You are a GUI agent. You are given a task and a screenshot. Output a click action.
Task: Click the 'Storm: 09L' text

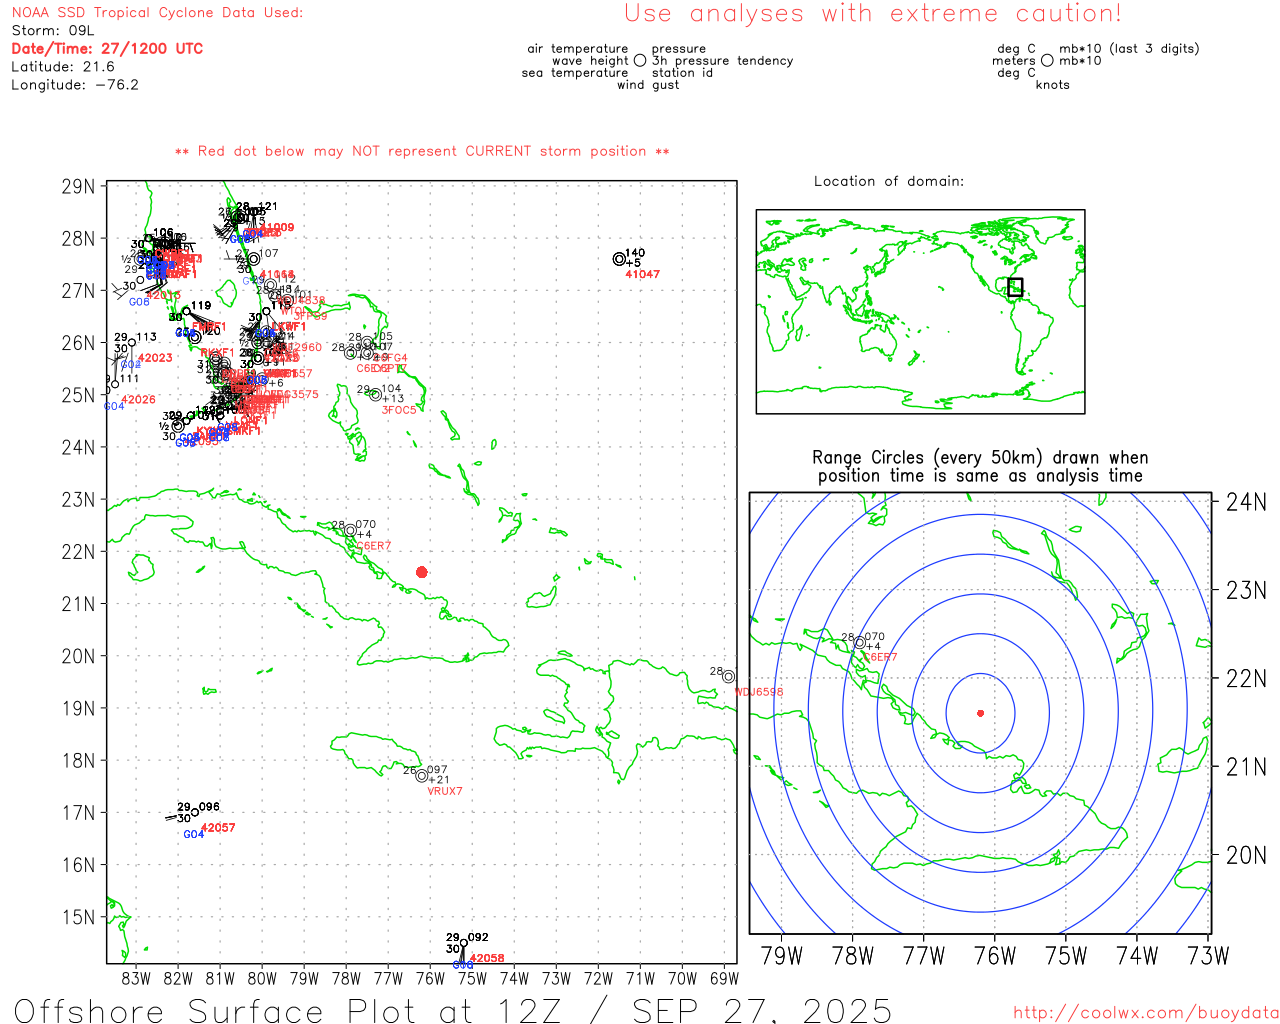pos(52,31)
